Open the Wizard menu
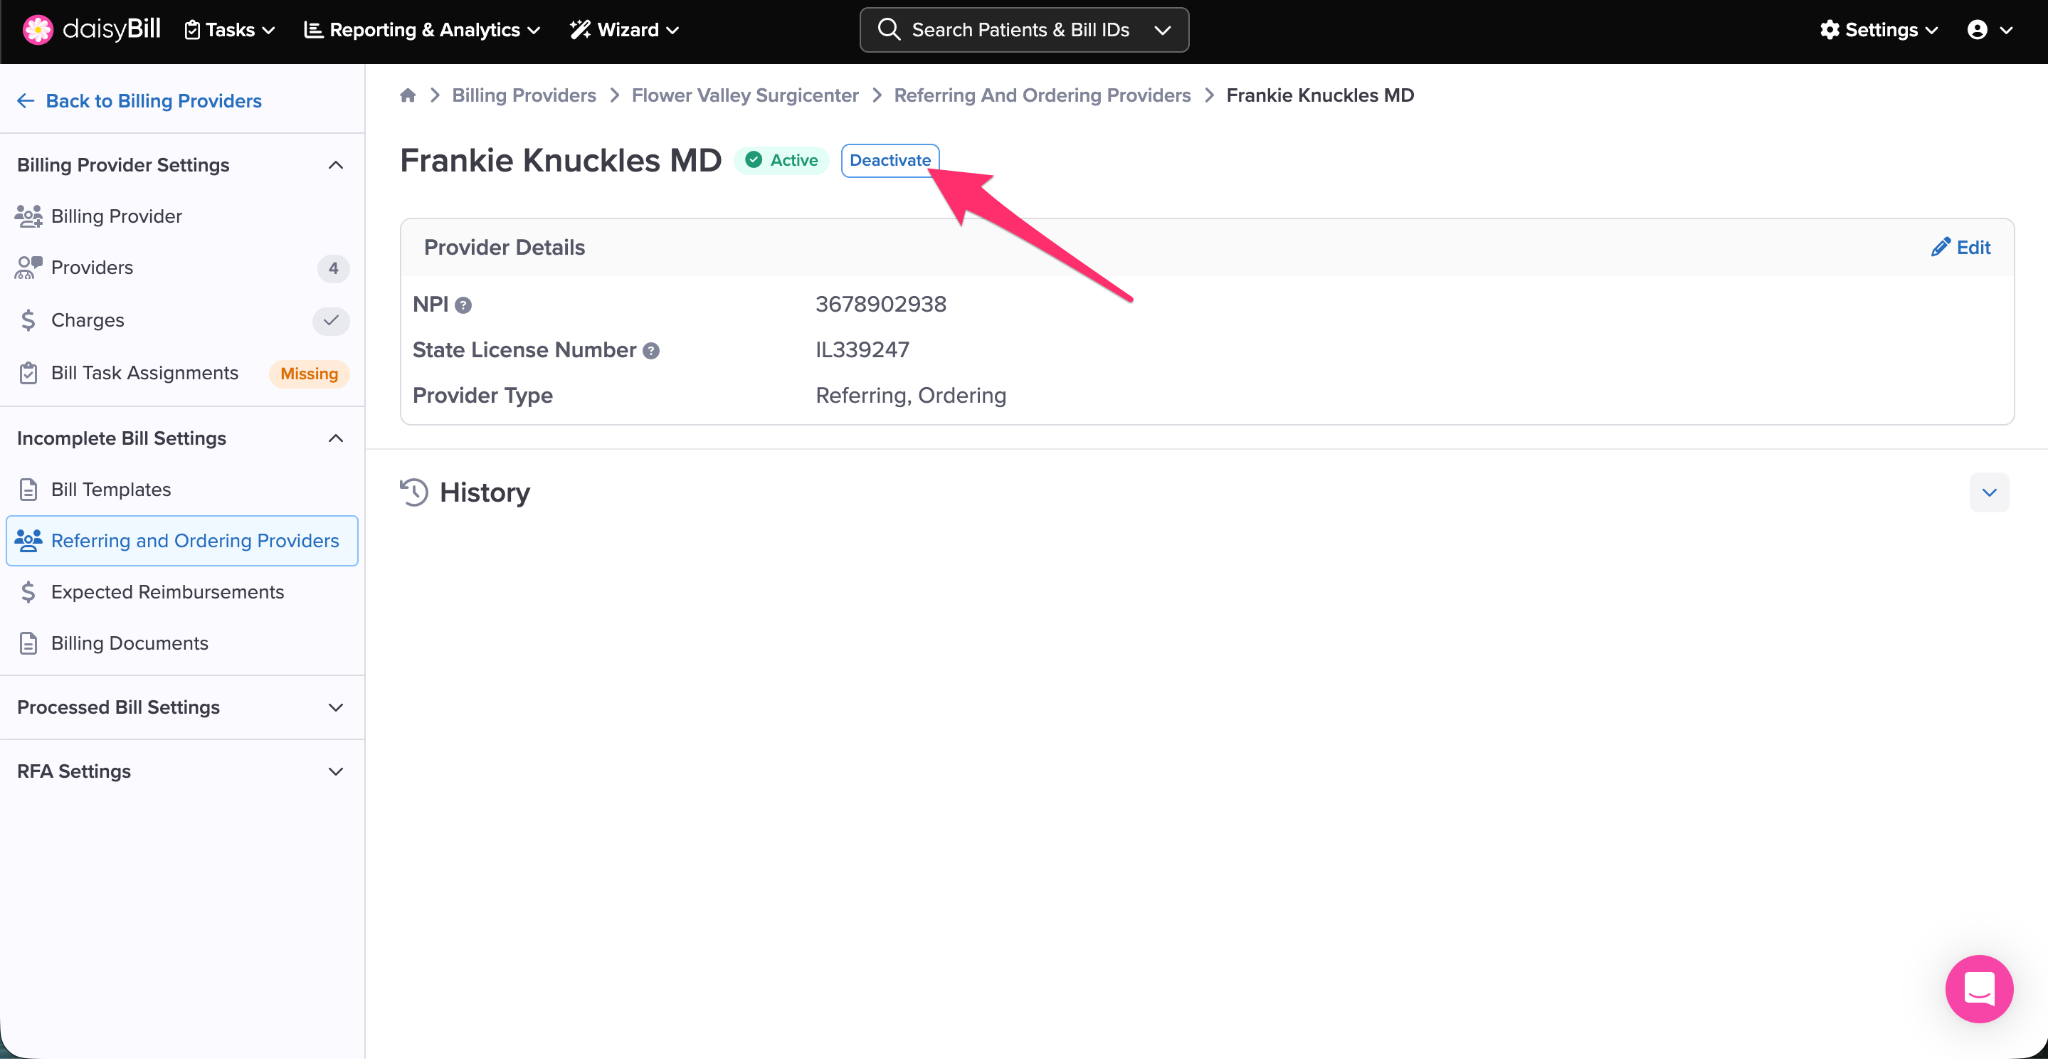 (x=625, y=30)
